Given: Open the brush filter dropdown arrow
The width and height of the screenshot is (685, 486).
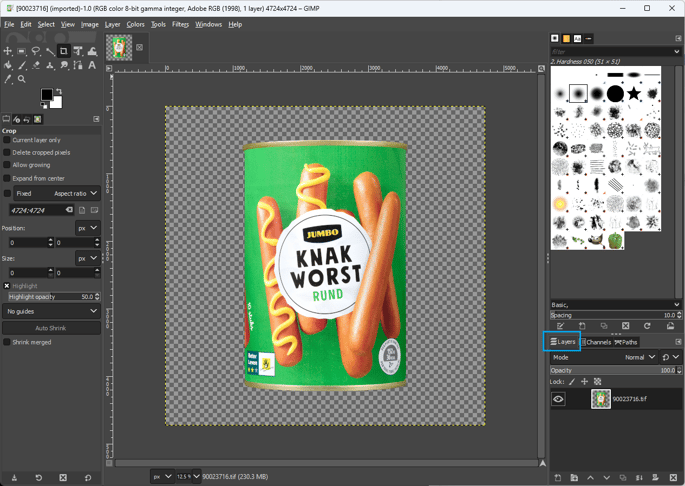Looking at the screenshot, I should (677, 52).
